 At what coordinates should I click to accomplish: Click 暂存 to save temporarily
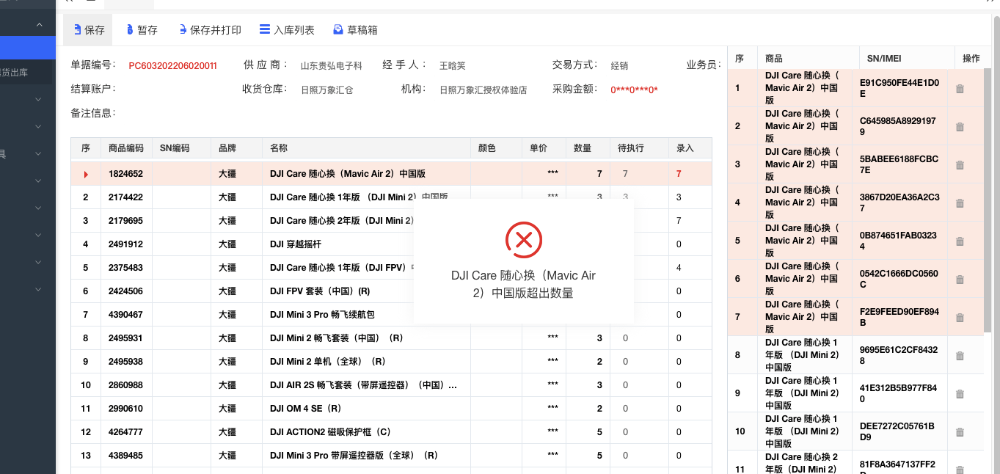[140, 30]
